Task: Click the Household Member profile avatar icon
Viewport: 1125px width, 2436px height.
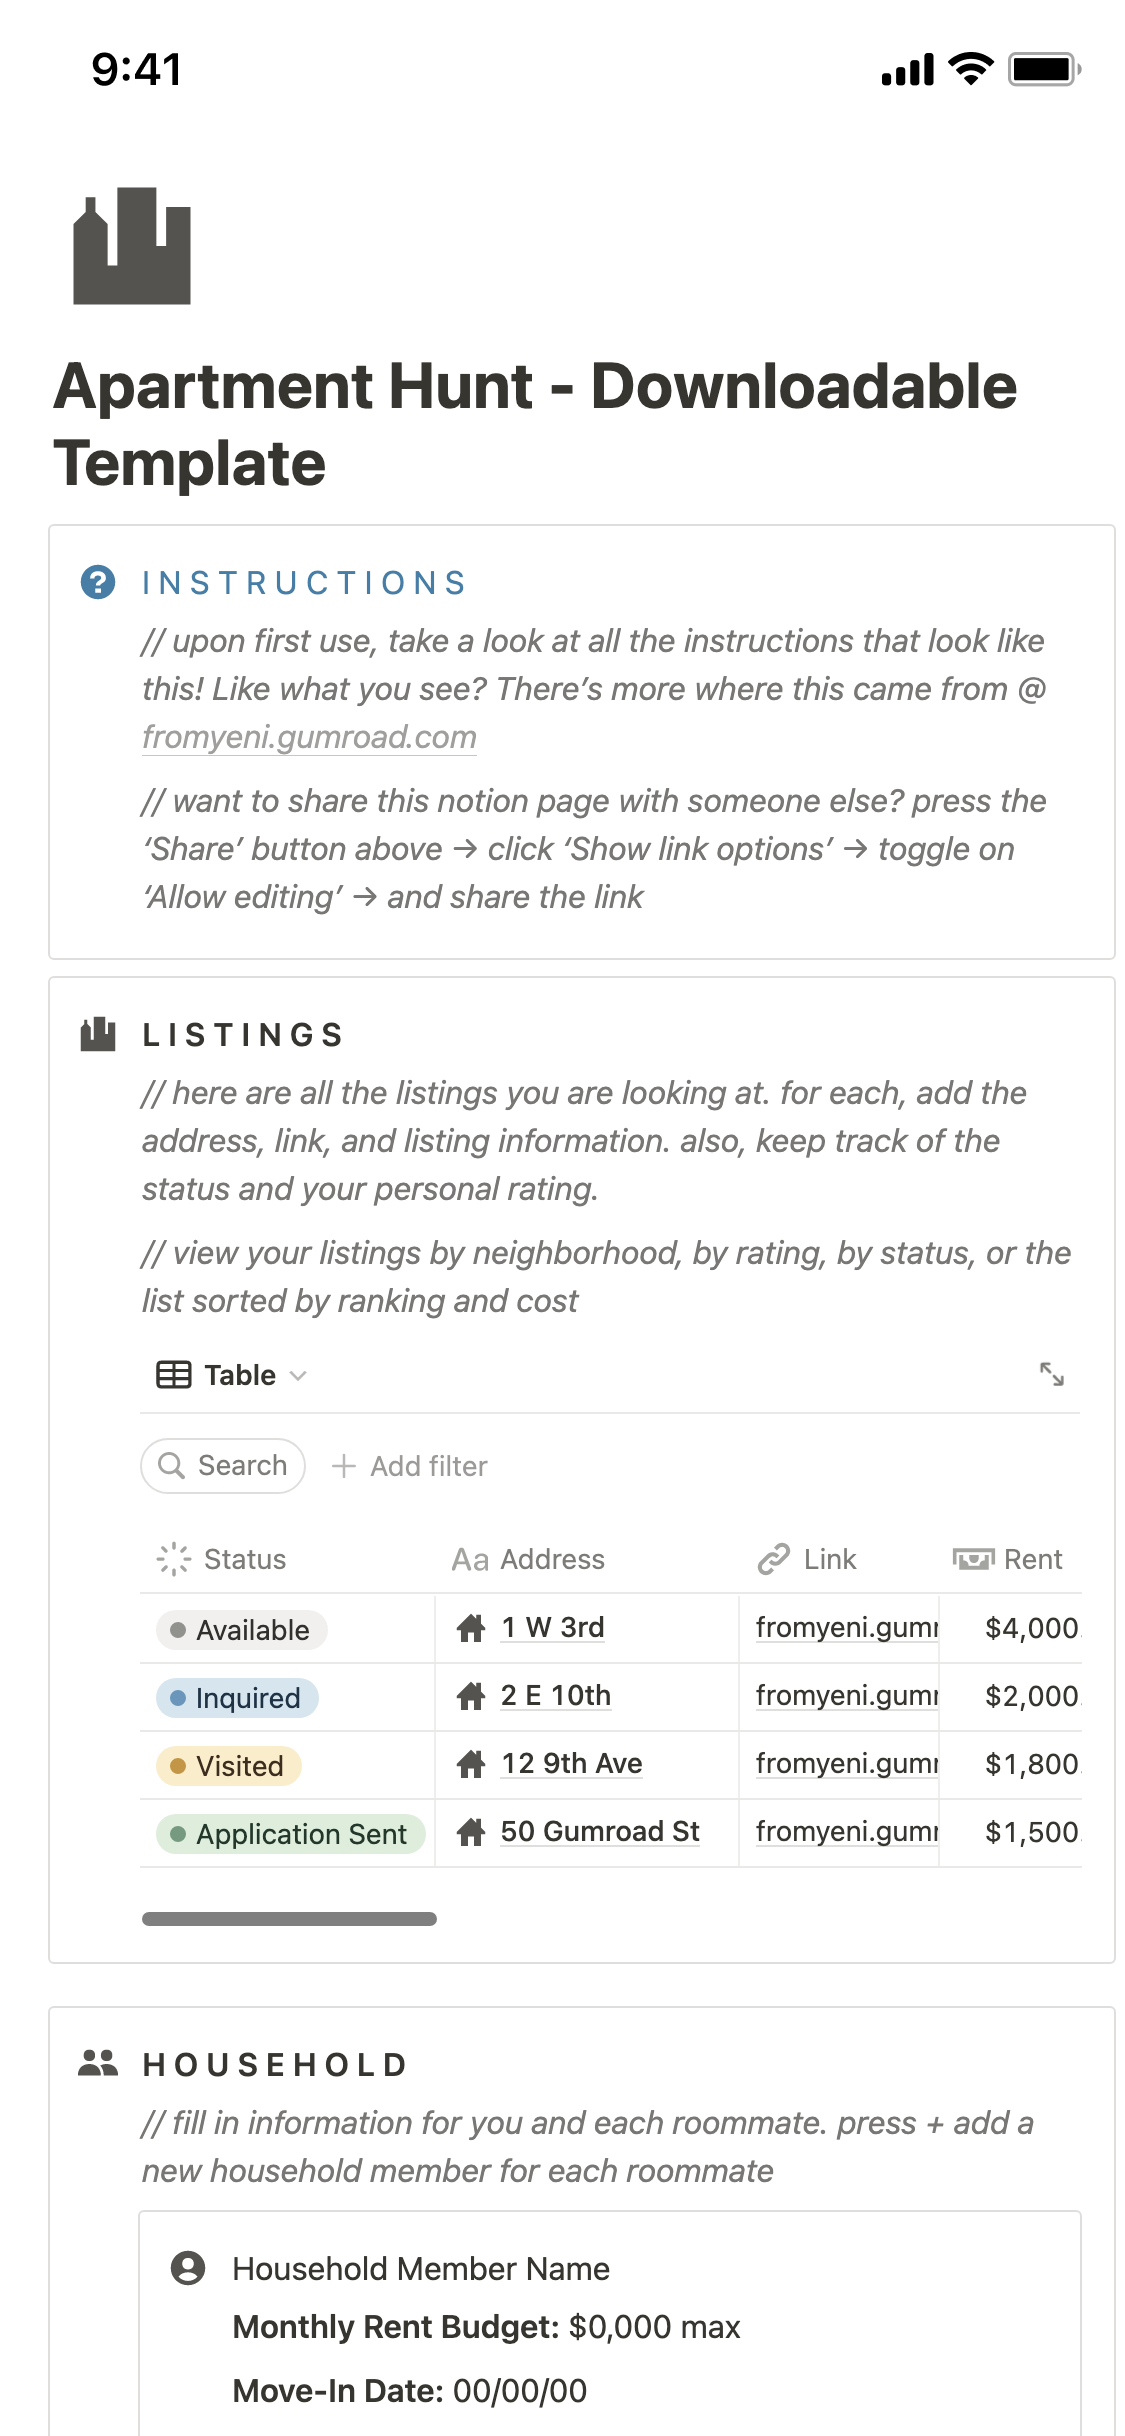Action: pos(188,2268)
